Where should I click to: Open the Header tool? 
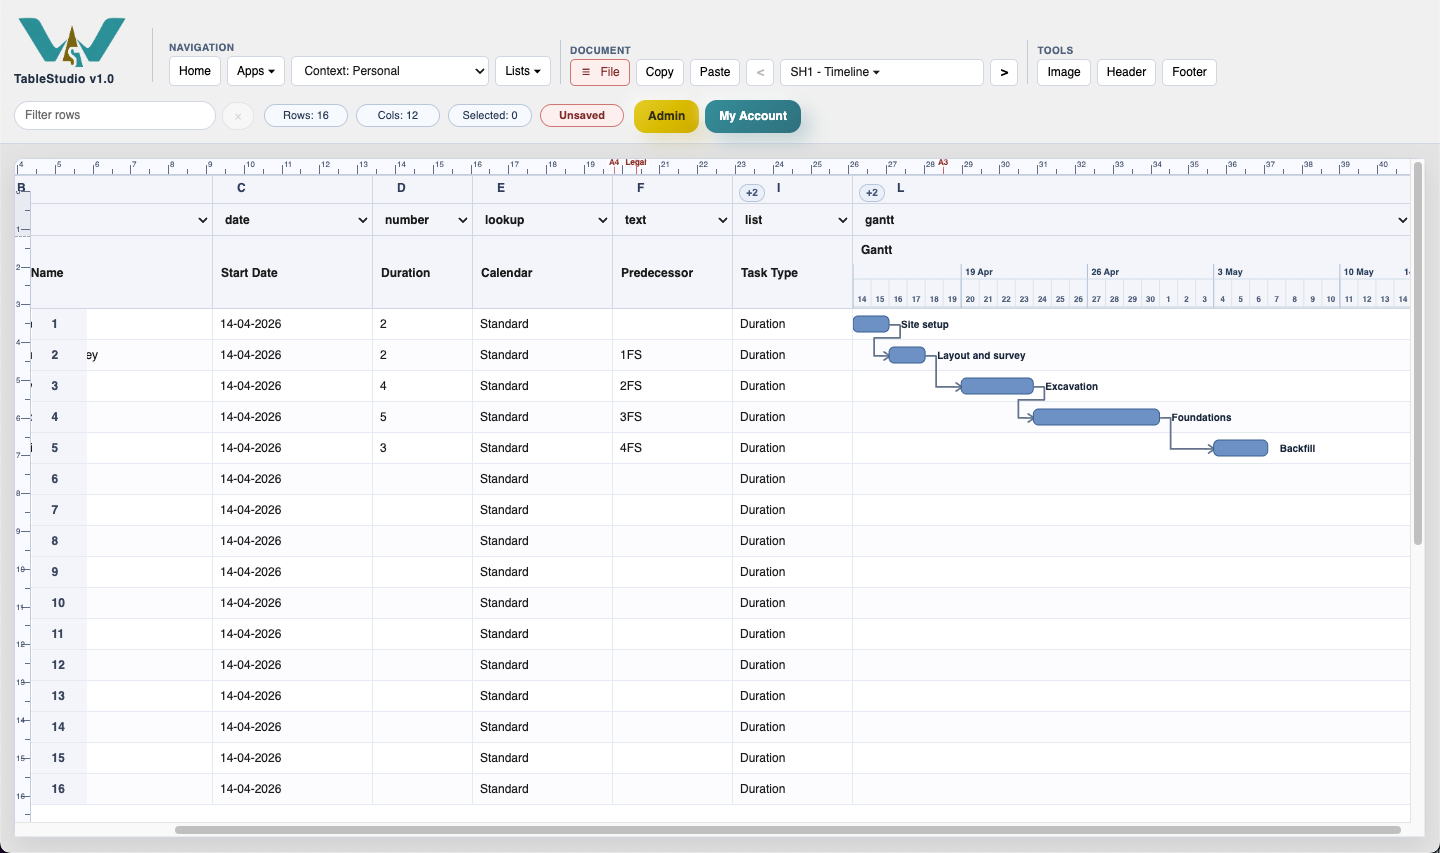1126,72
